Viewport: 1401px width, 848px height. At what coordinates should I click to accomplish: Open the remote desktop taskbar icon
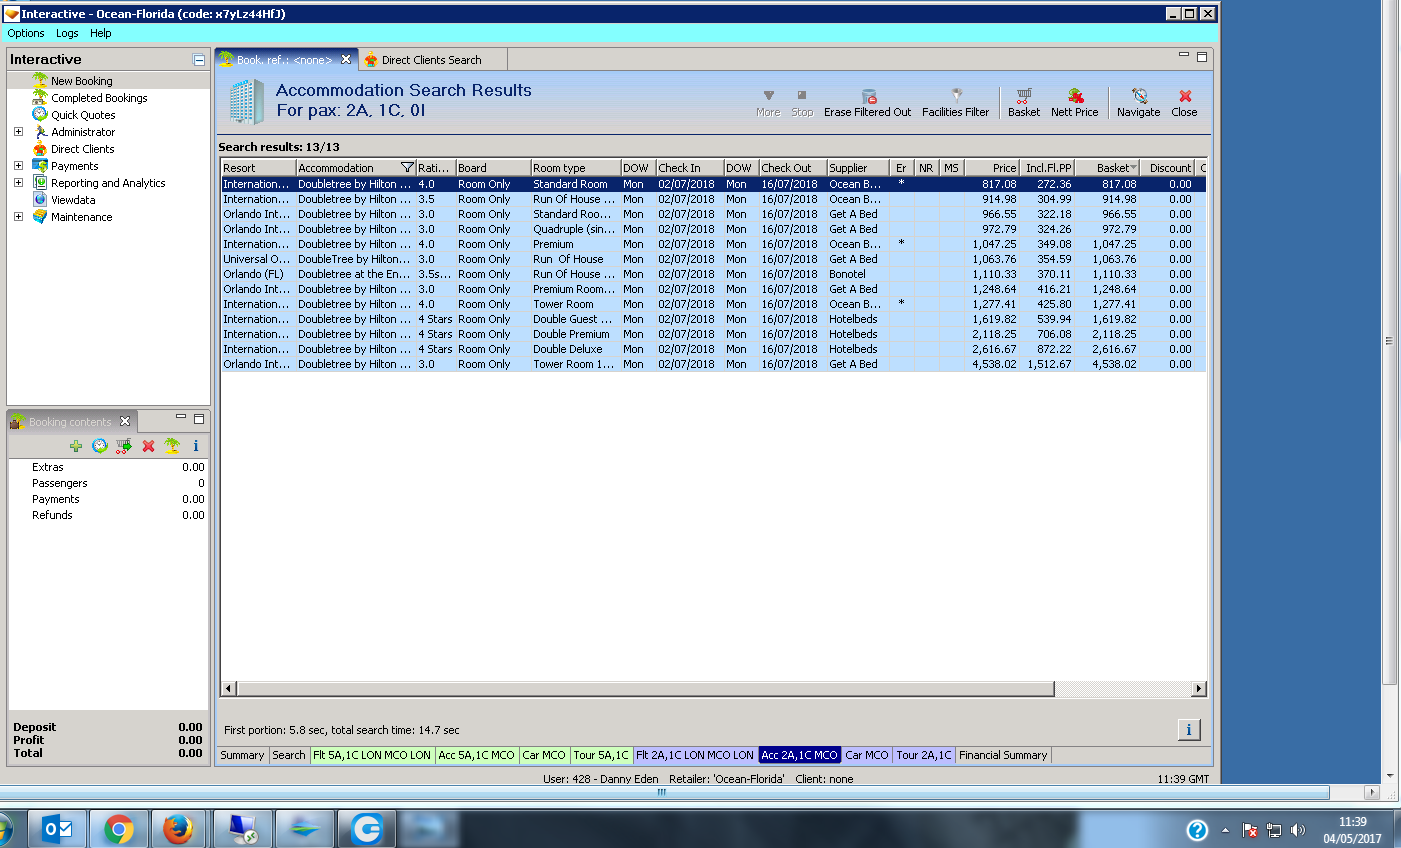click(x=242, y=829)
